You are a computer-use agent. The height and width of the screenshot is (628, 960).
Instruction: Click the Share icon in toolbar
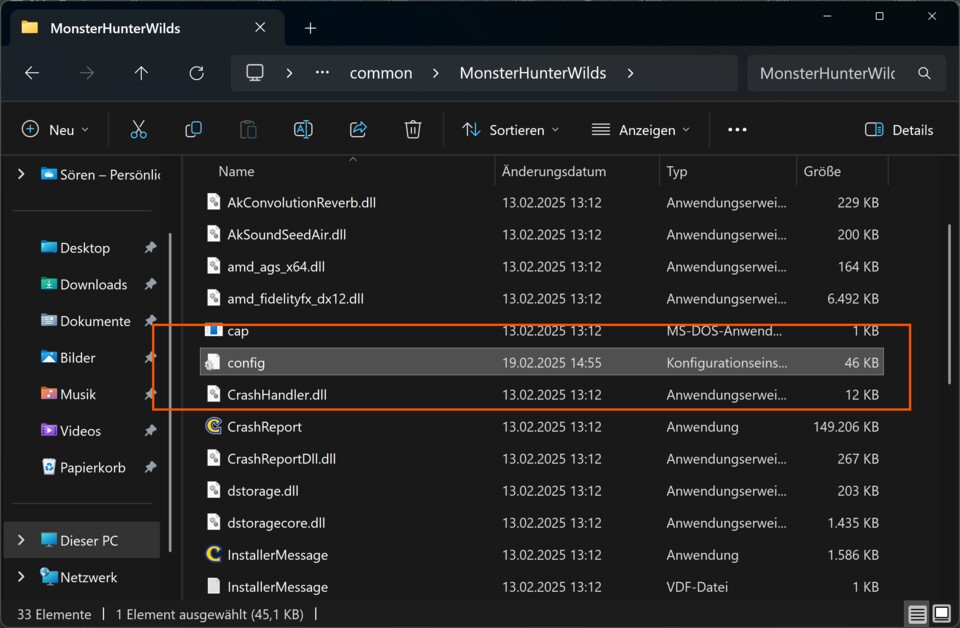[358, 130]
